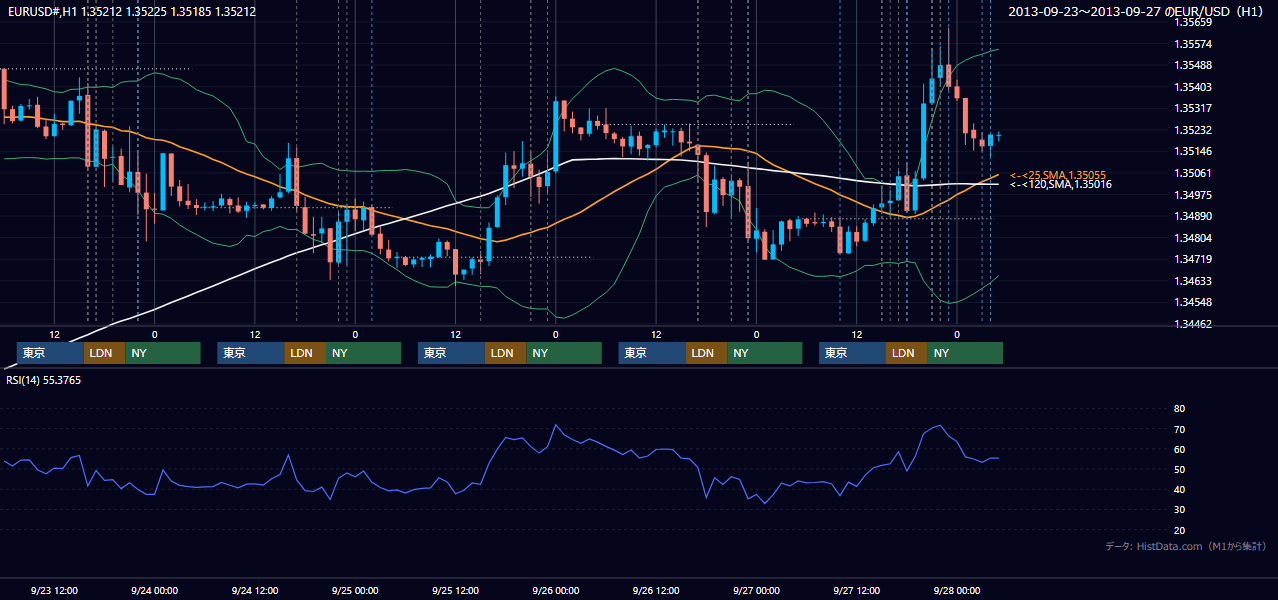Click the 1.35659 price axis label

[x=1193, y=22]
